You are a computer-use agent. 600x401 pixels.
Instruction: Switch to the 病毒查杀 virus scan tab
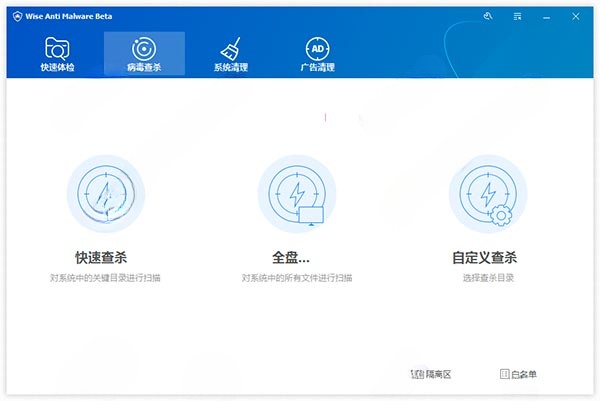pyautogui.click(x=144, y=54)
